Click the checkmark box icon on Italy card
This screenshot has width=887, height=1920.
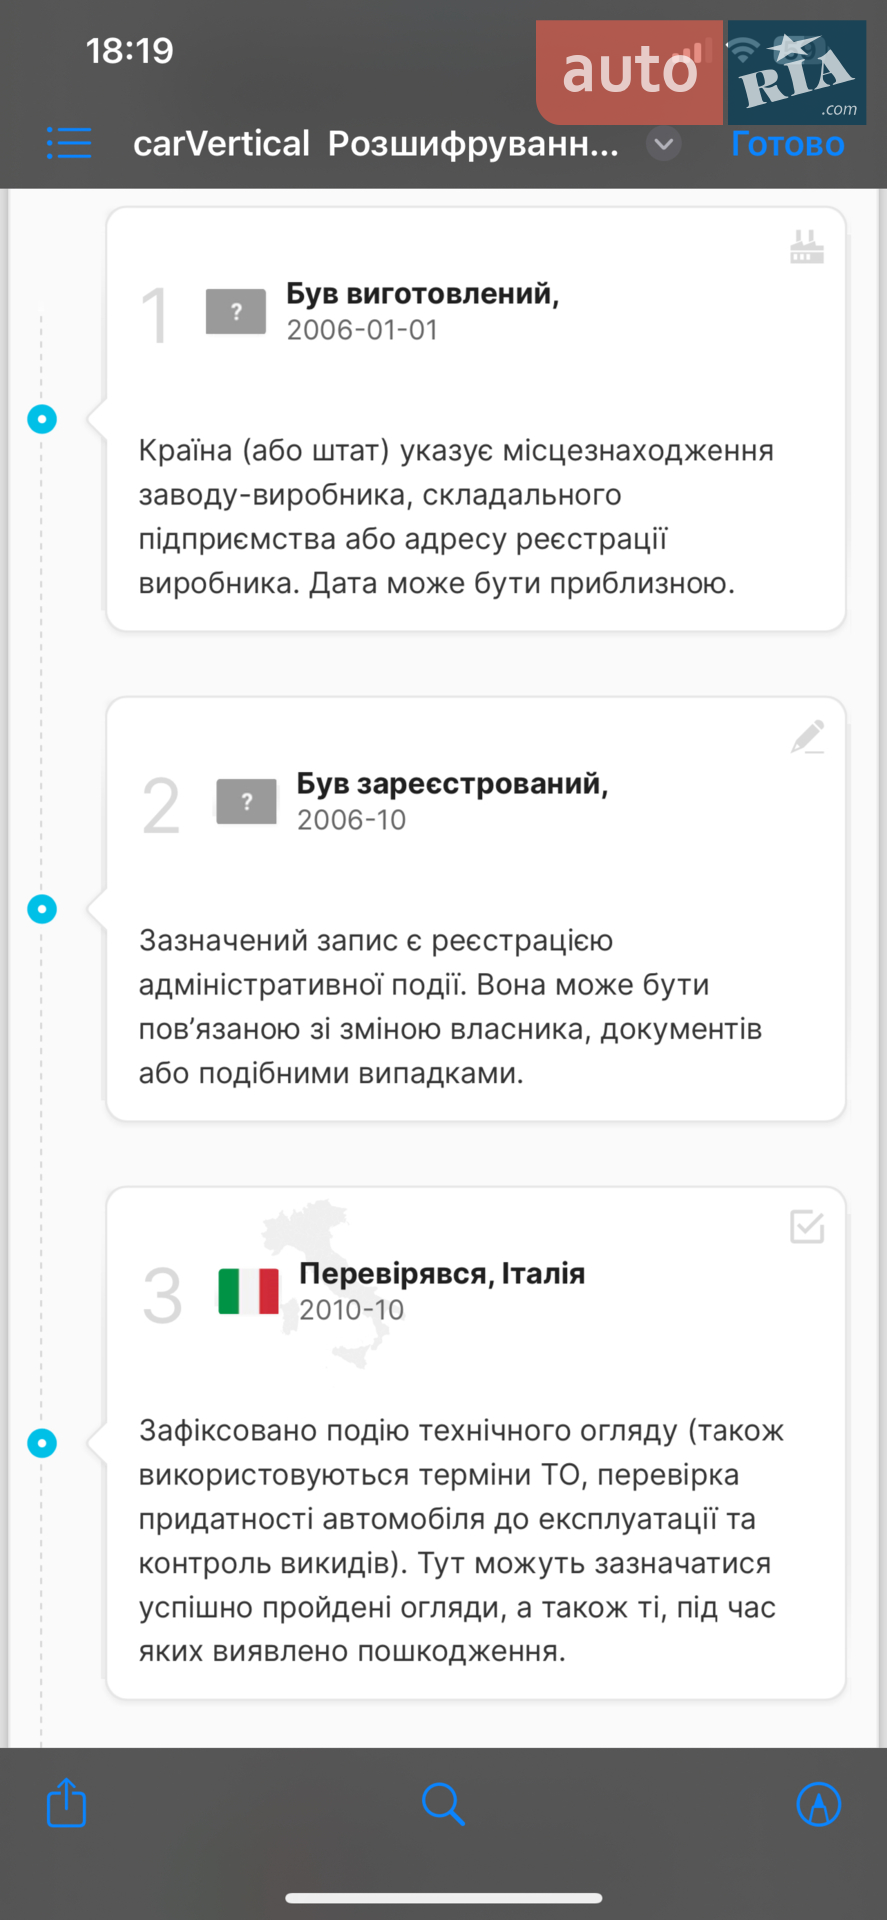(807, 1226)
